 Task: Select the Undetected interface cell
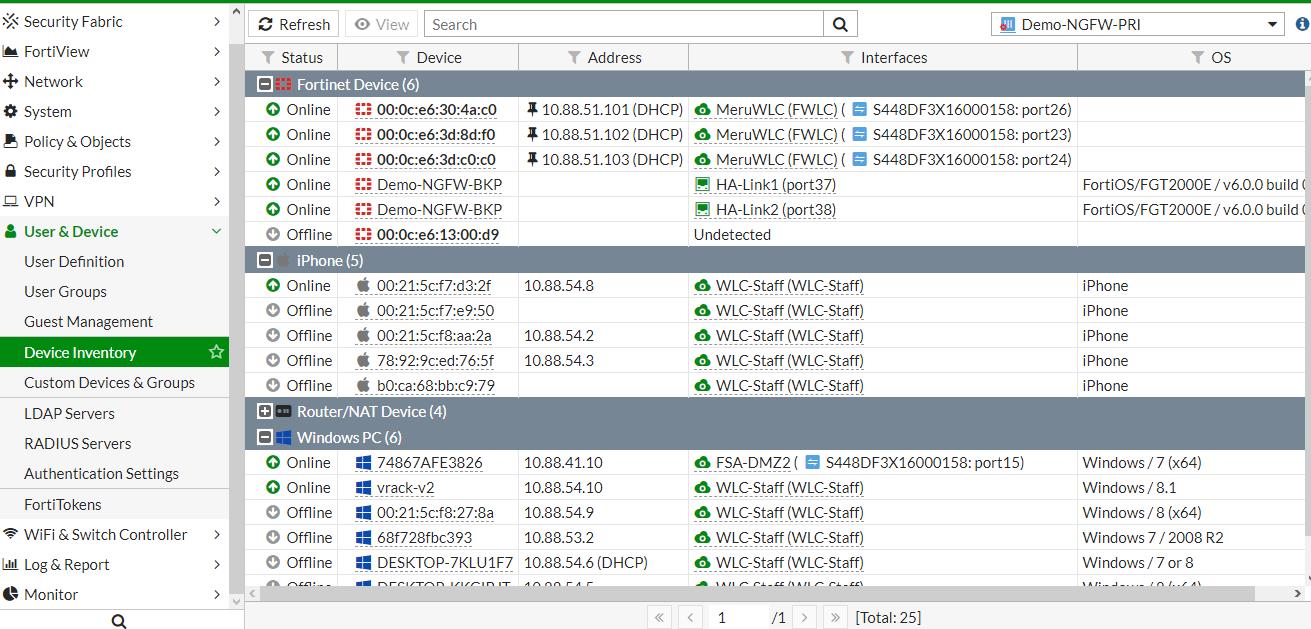coord(882,235)
